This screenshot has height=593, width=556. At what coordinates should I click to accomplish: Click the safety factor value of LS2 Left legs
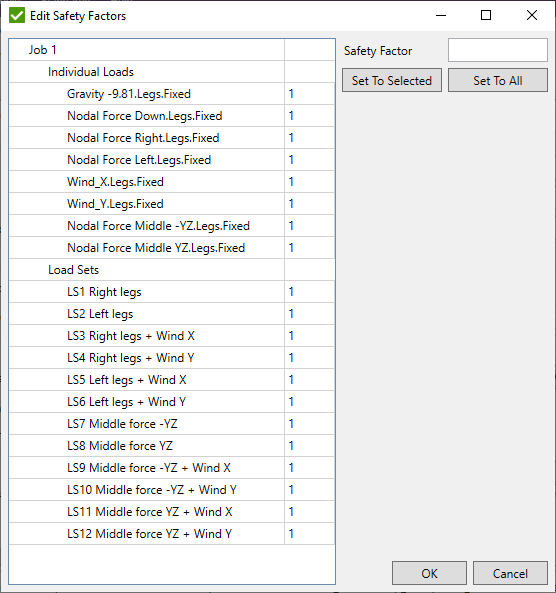click(x=309, y=314)
